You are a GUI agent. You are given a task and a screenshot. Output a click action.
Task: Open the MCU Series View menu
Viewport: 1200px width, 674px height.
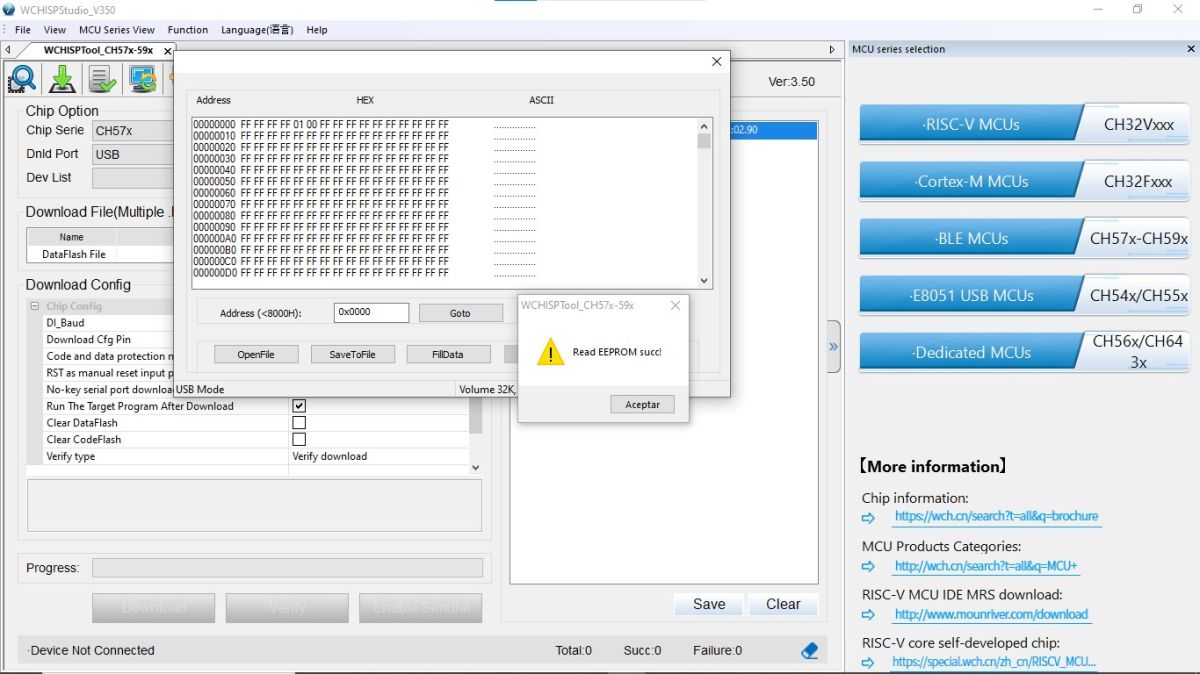117,30
